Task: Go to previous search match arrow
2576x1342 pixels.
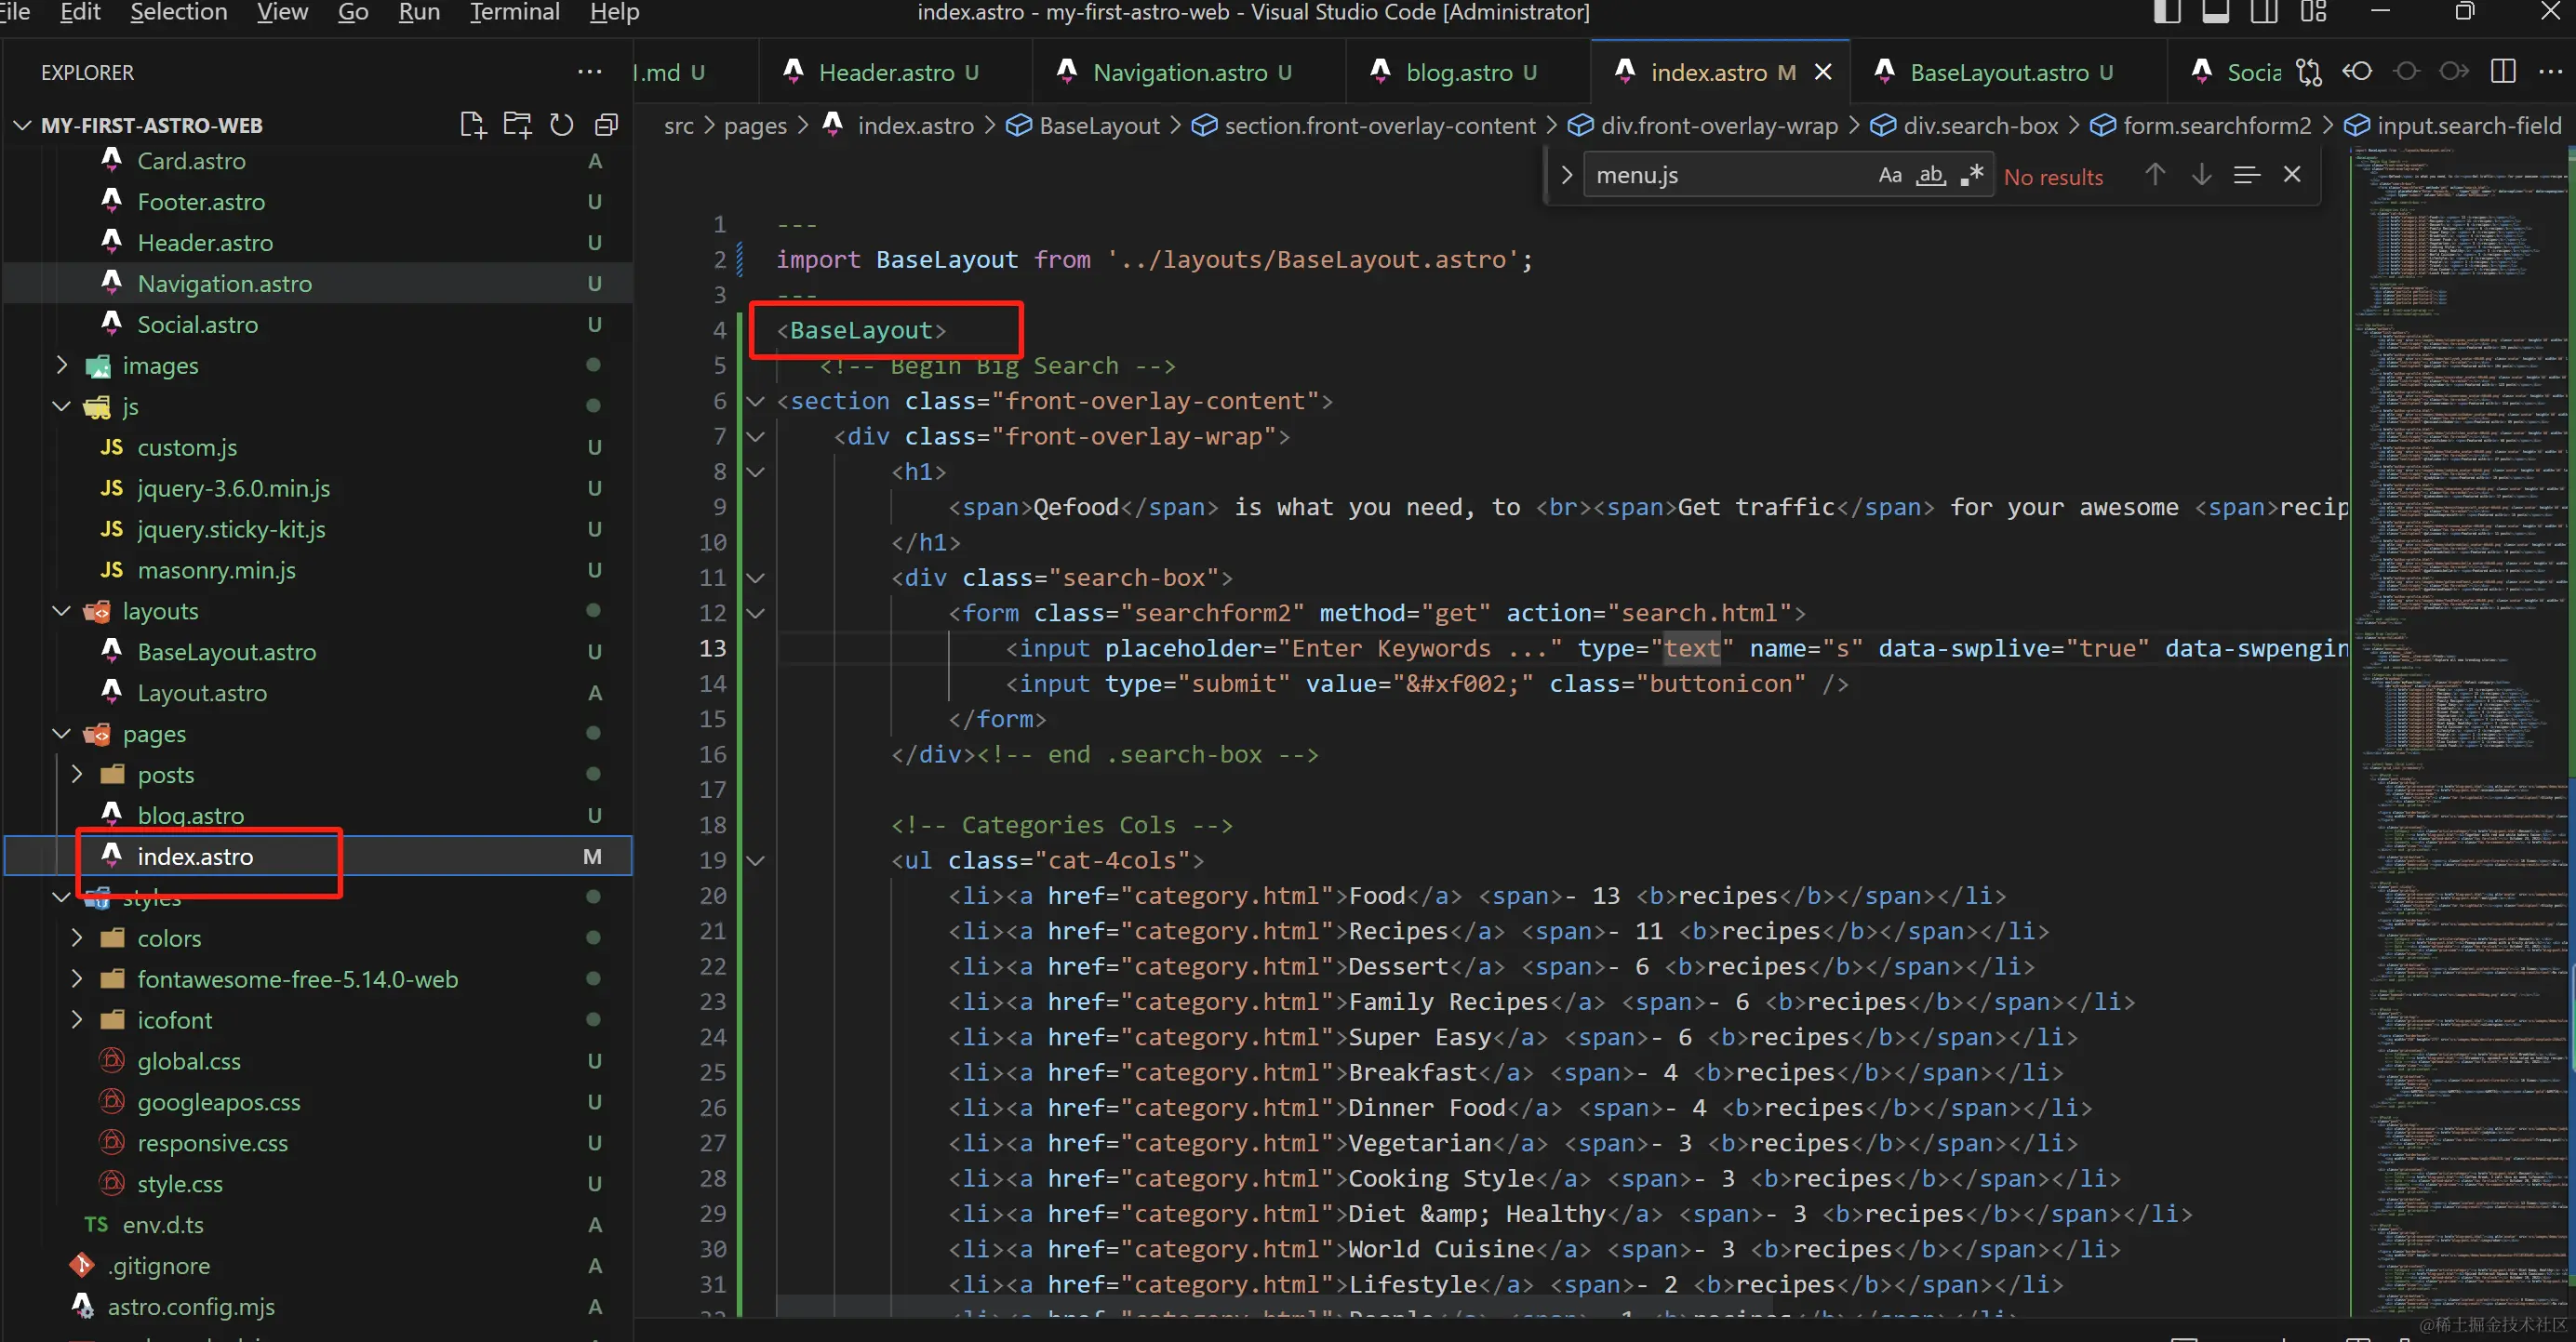Action: click(2155, 175)
